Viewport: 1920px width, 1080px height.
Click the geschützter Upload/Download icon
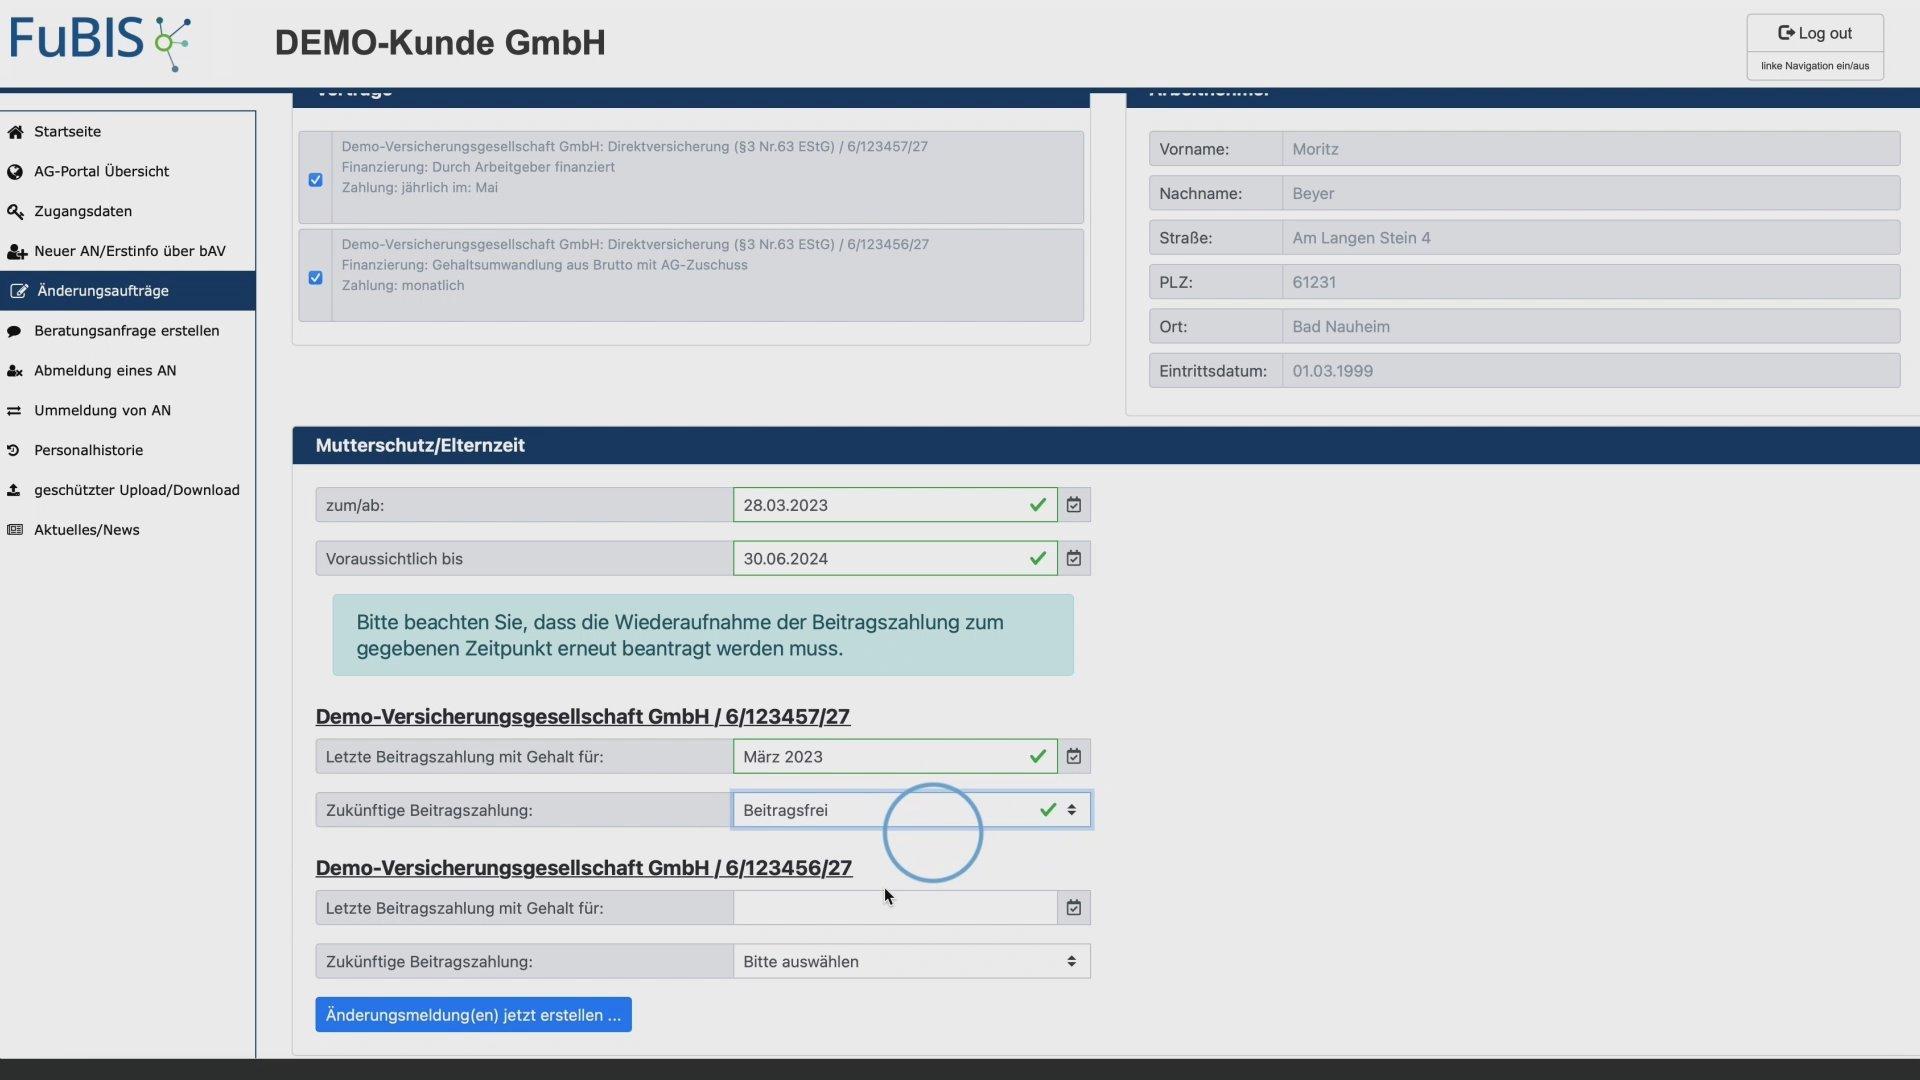click(x=14, y=490)
